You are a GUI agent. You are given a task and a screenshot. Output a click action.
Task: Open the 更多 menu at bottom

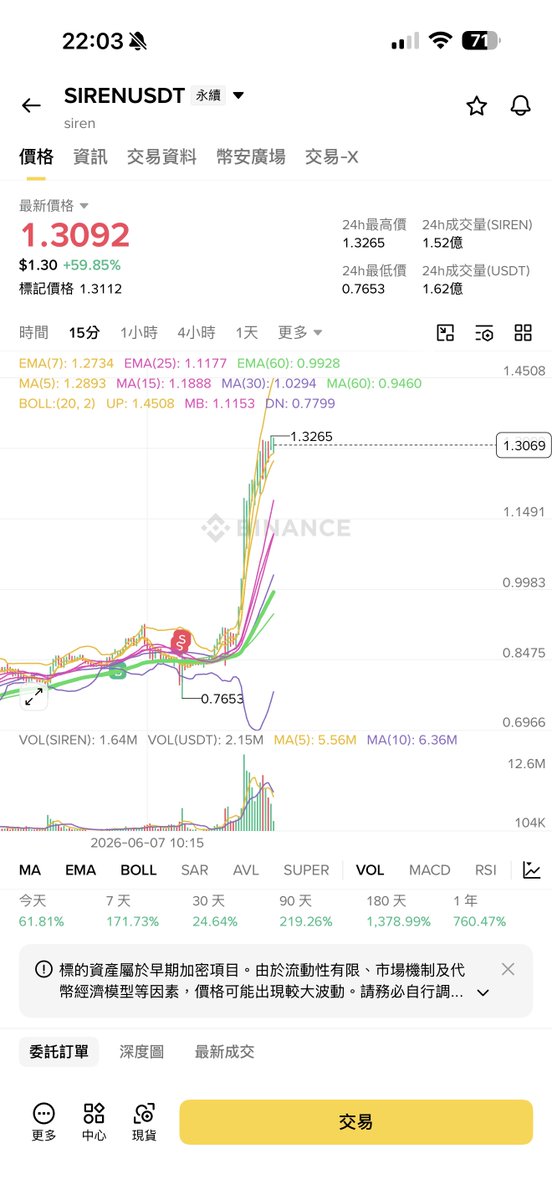[x=43, y=1122]
